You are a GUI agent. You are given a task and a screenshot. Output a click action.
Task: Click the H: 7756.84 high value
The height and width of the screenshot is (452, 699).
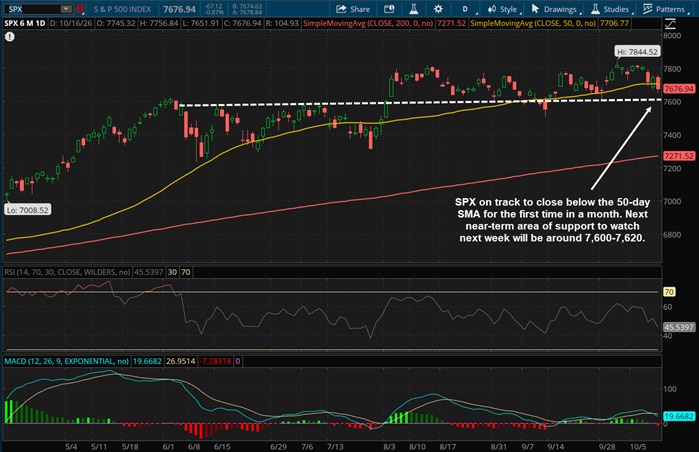click(159, 23)
